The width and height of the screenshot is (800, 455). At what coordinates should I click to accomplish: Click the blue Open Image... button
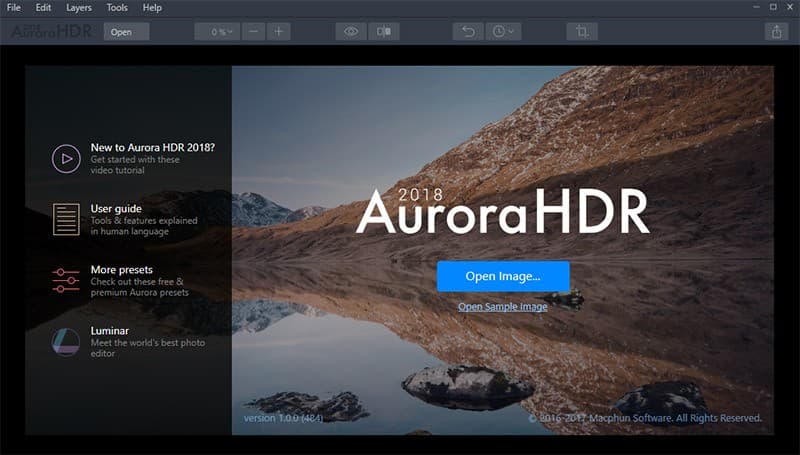pos(503,276)
